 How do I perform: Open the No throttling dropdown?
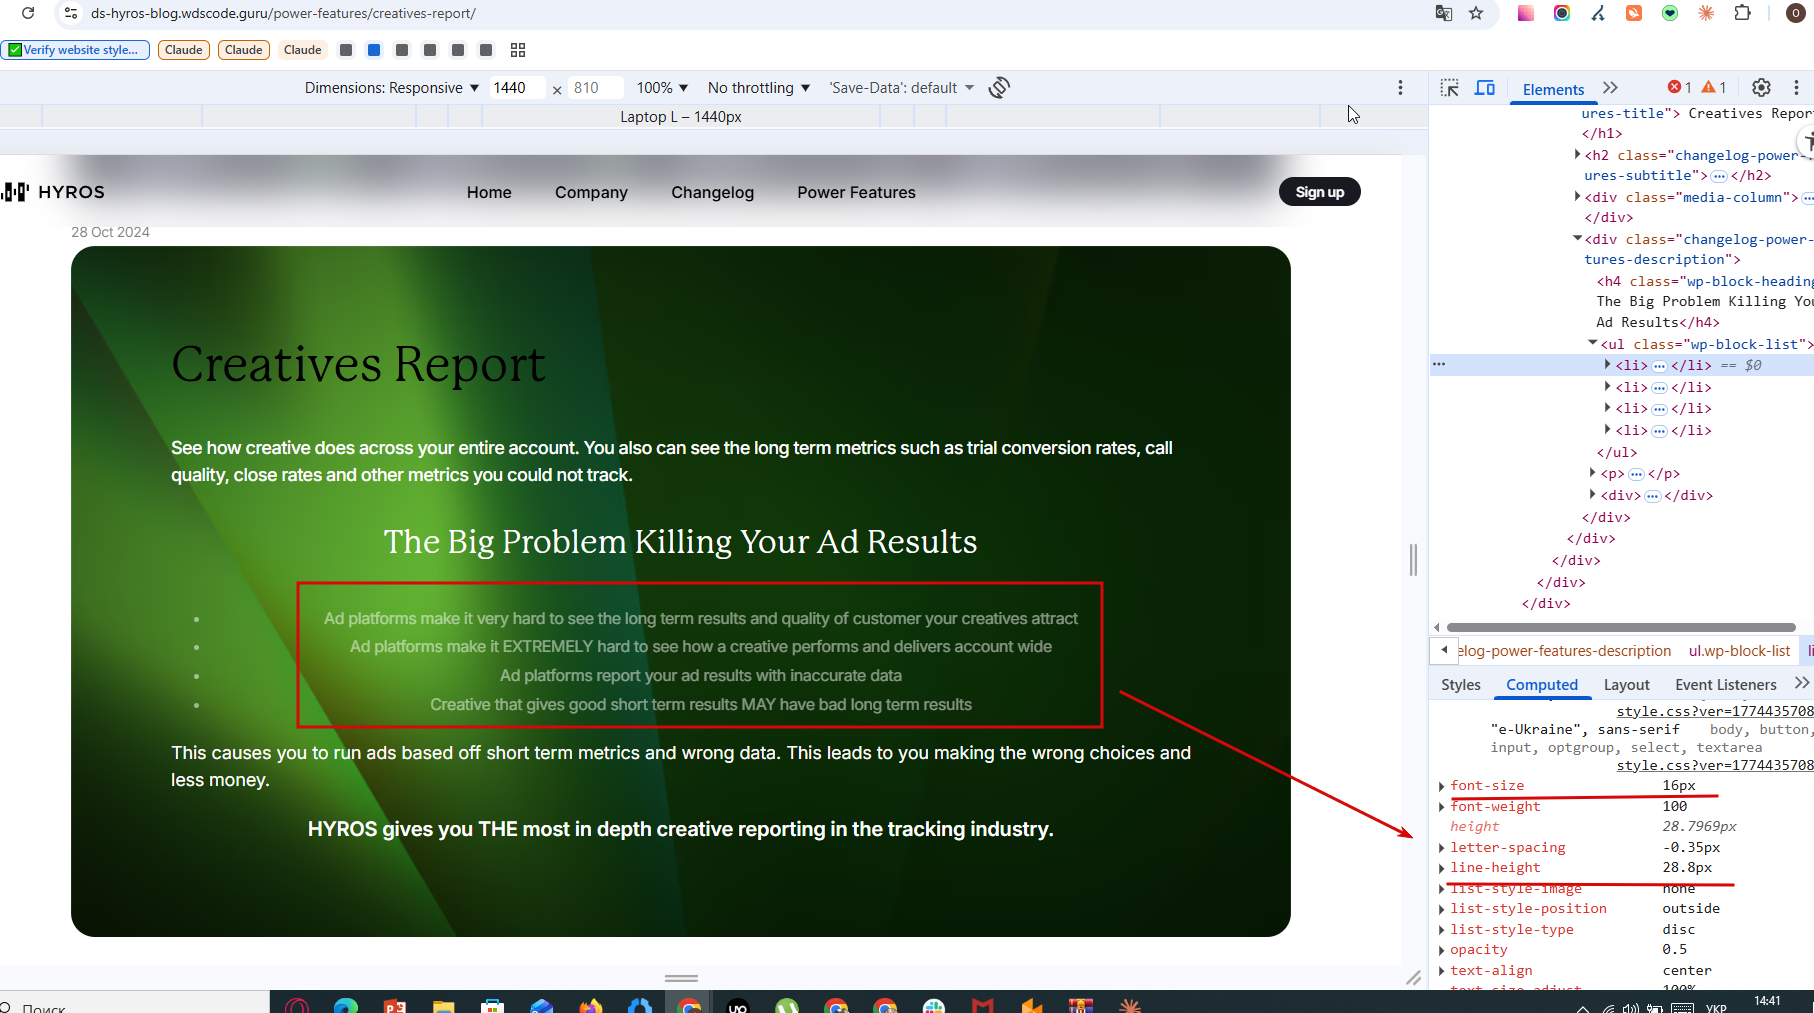click(x=759, y=88)
